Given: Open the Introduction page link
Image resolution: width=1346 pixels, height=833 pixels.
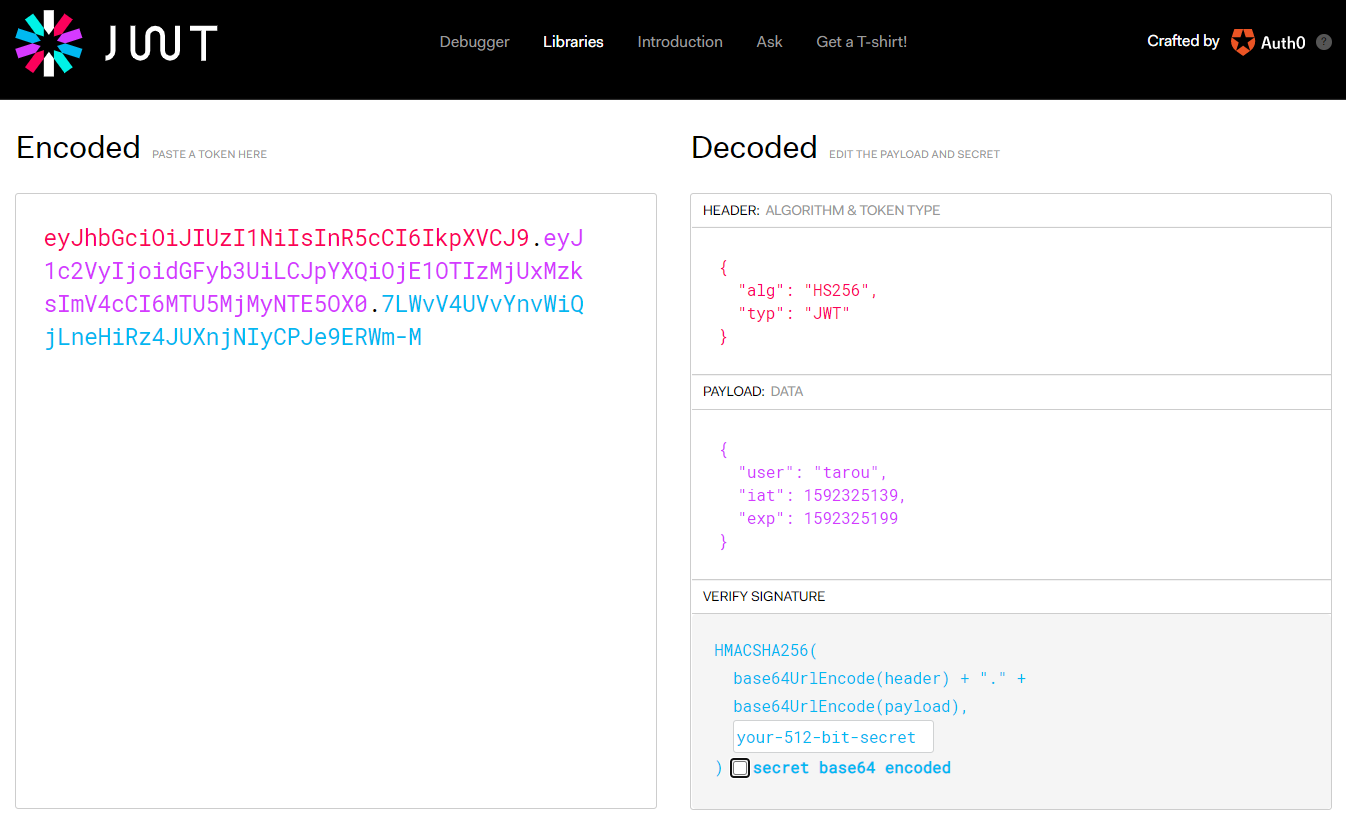Looking at the screenshot, I should [680, 42].
